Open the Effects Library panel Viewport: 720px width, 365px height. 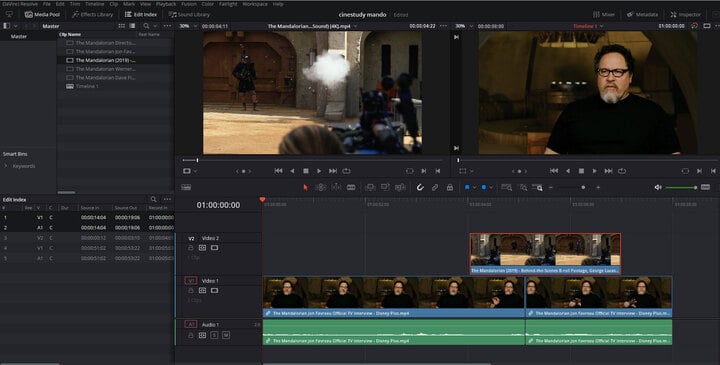click(93, 14)
